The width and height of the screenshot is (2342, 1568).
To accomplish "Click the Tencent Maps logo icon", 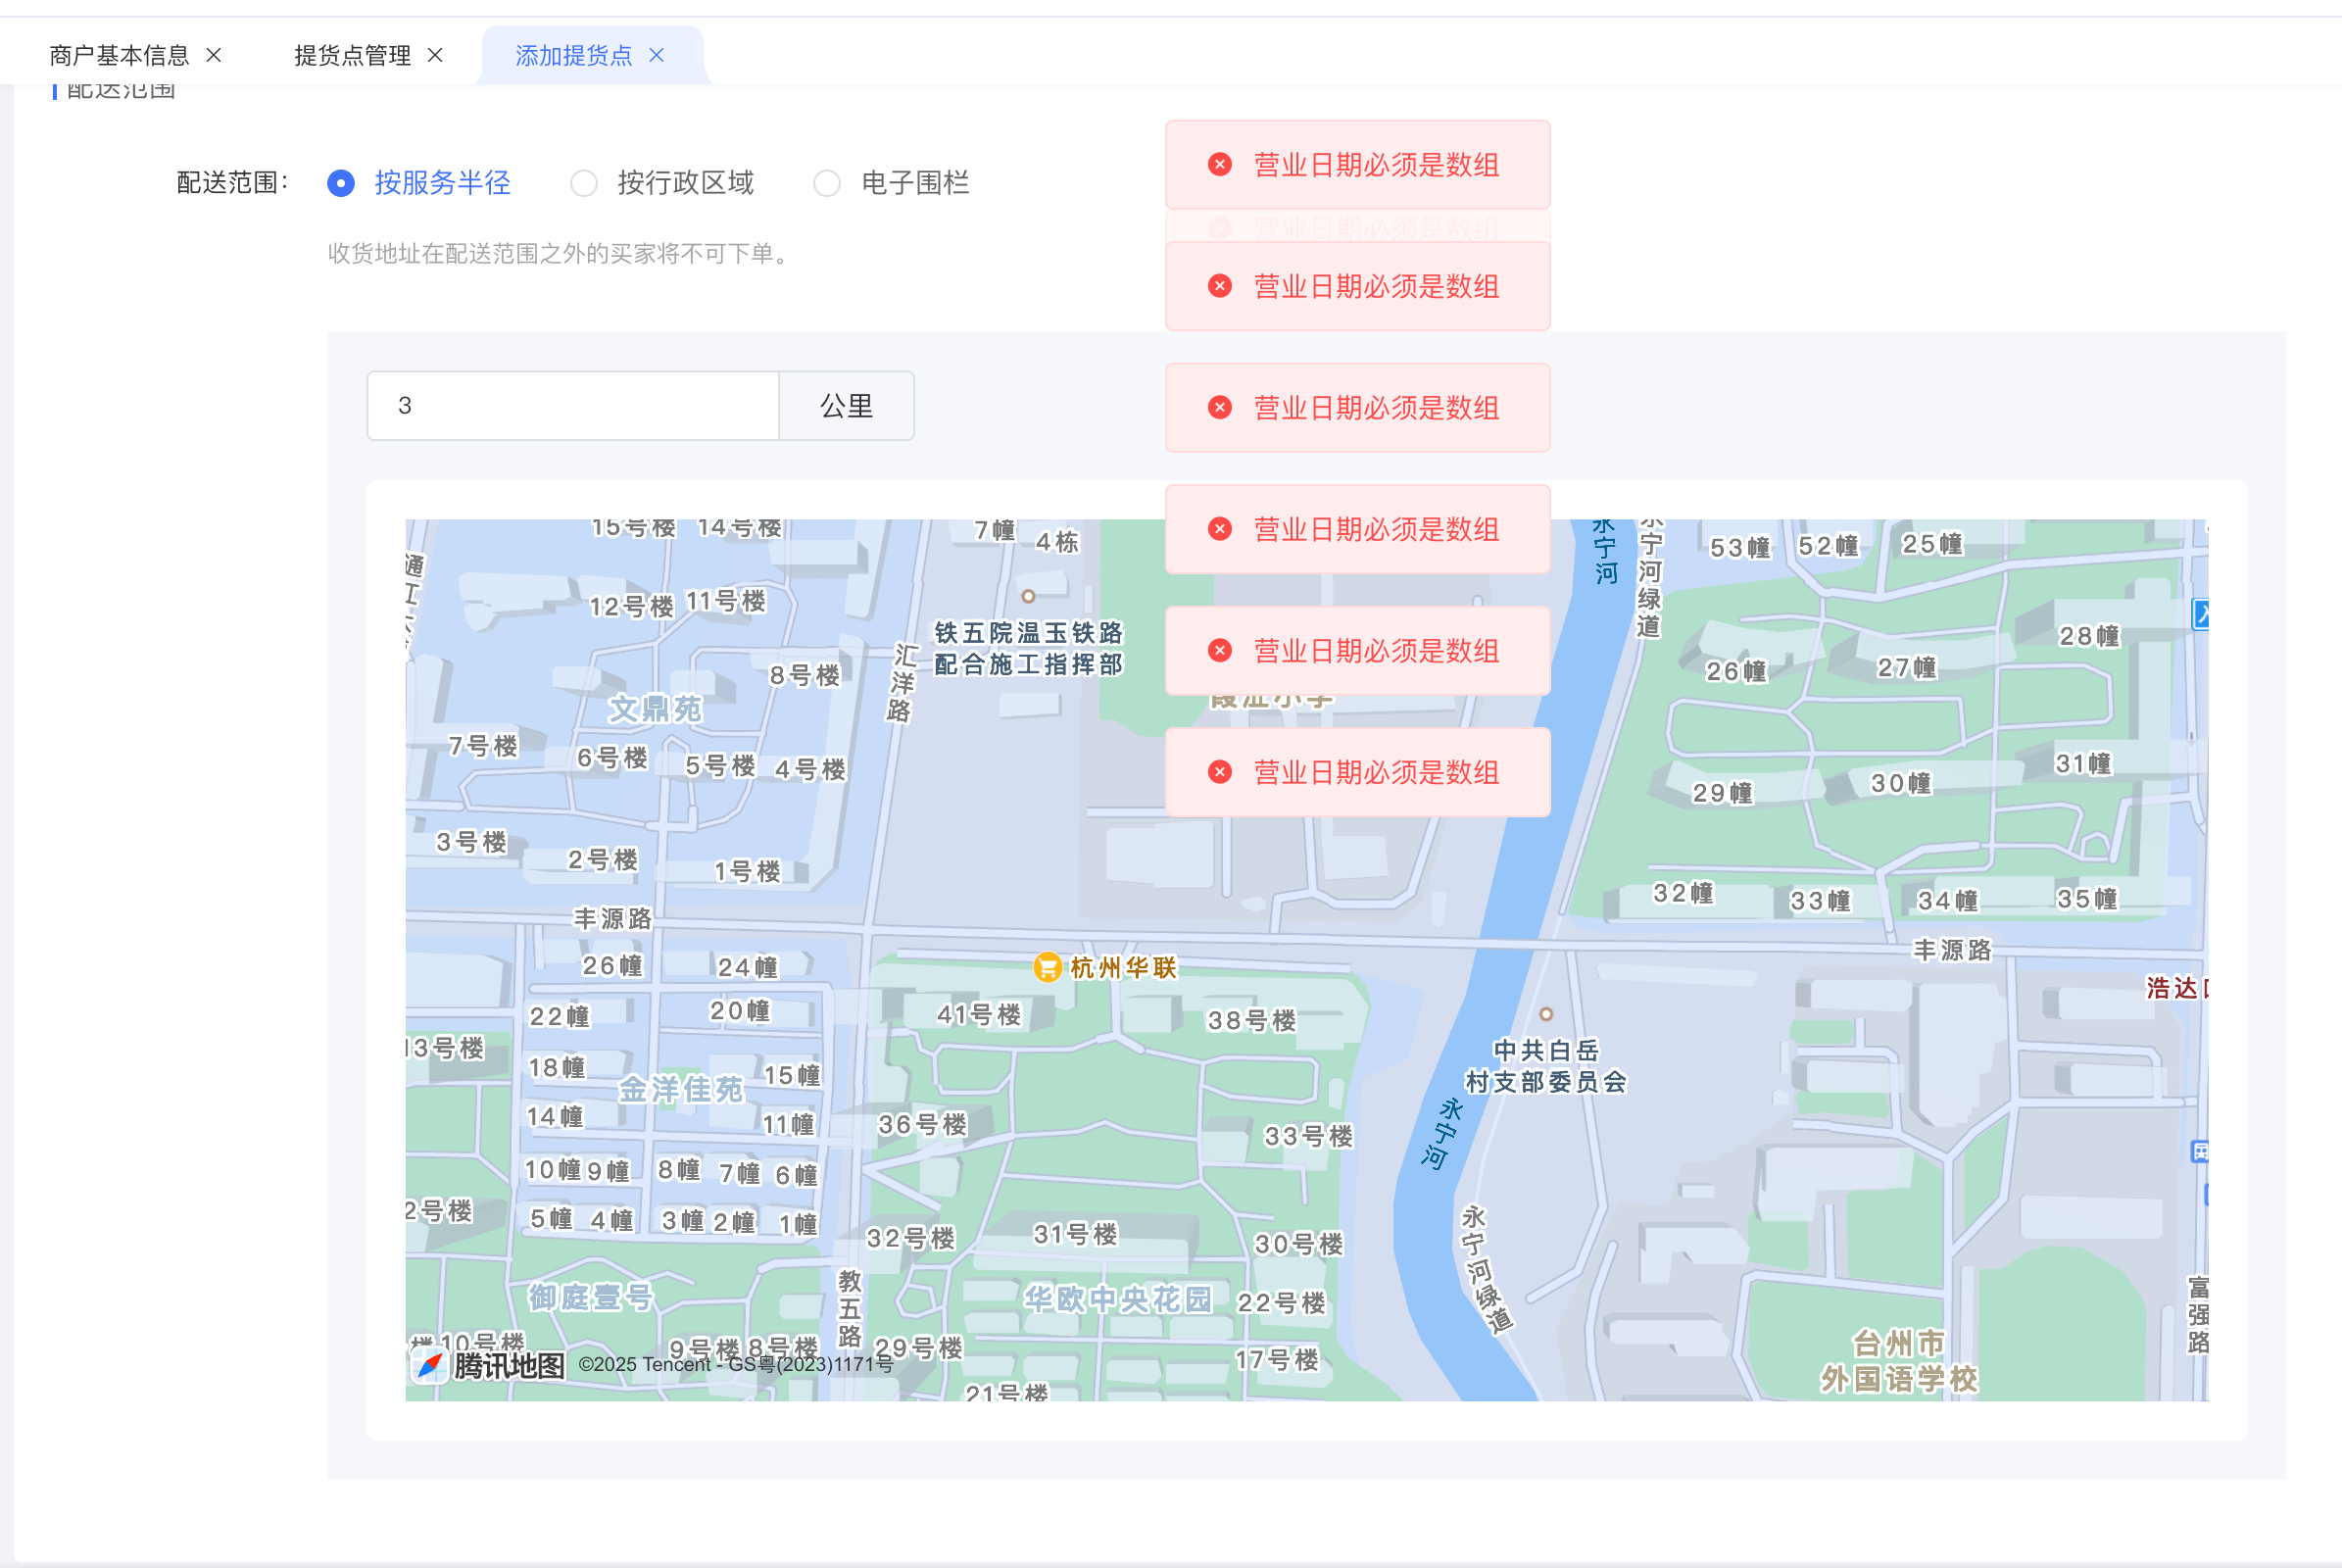I will [x=430, y=1365].
